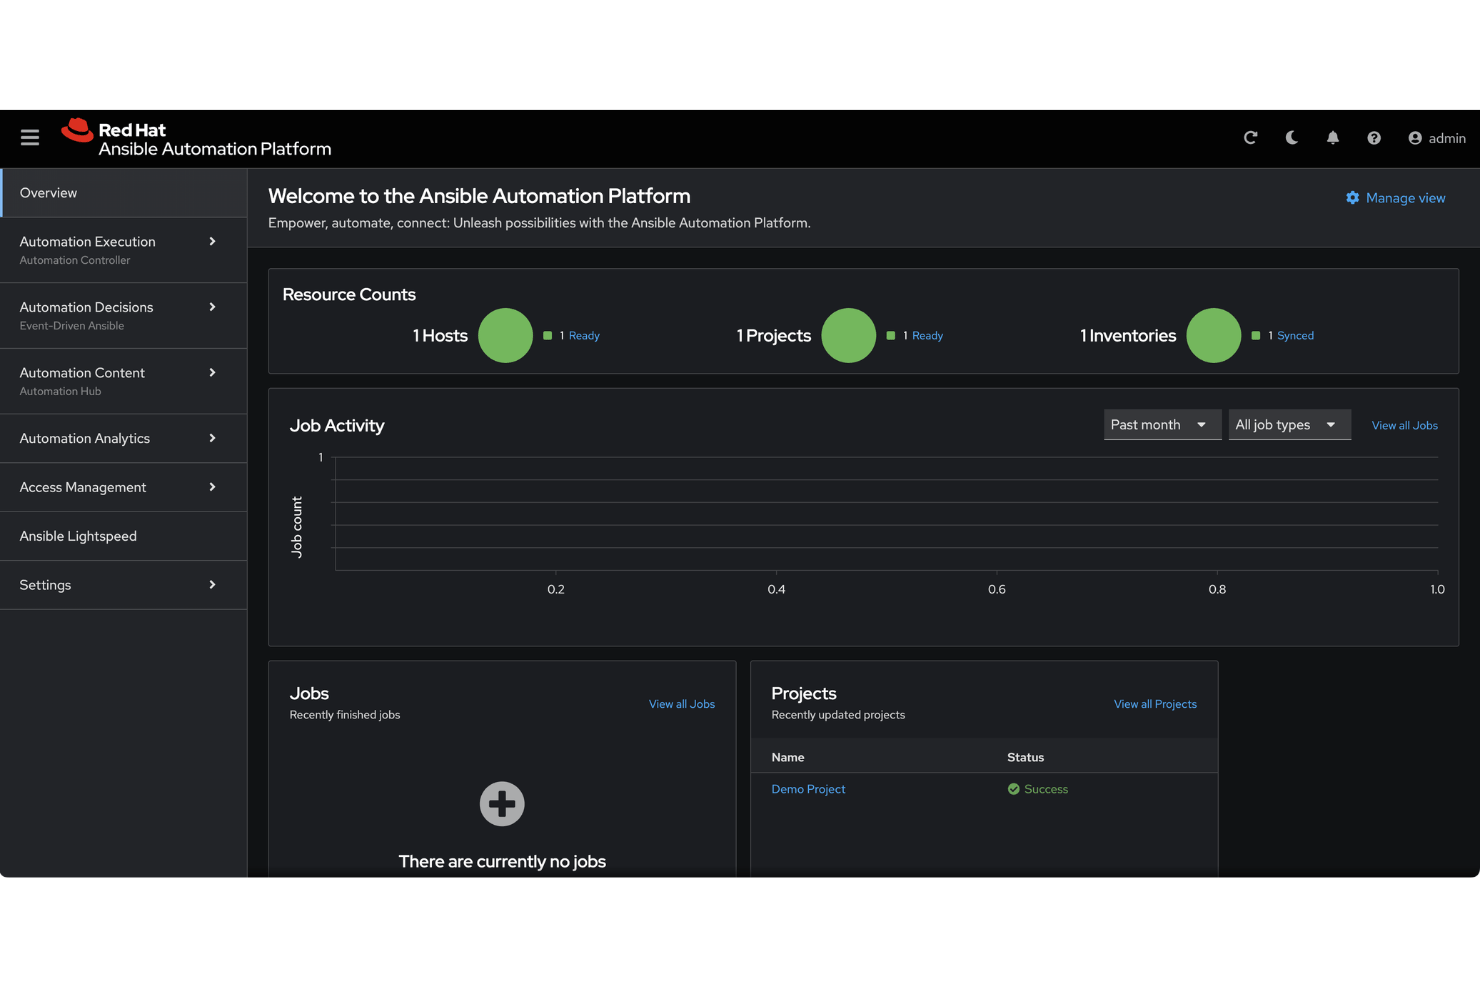Viewport: 1480px width, 987px height.
Task: Click the green square next to Synced
Action: (x=1256, y=335)
